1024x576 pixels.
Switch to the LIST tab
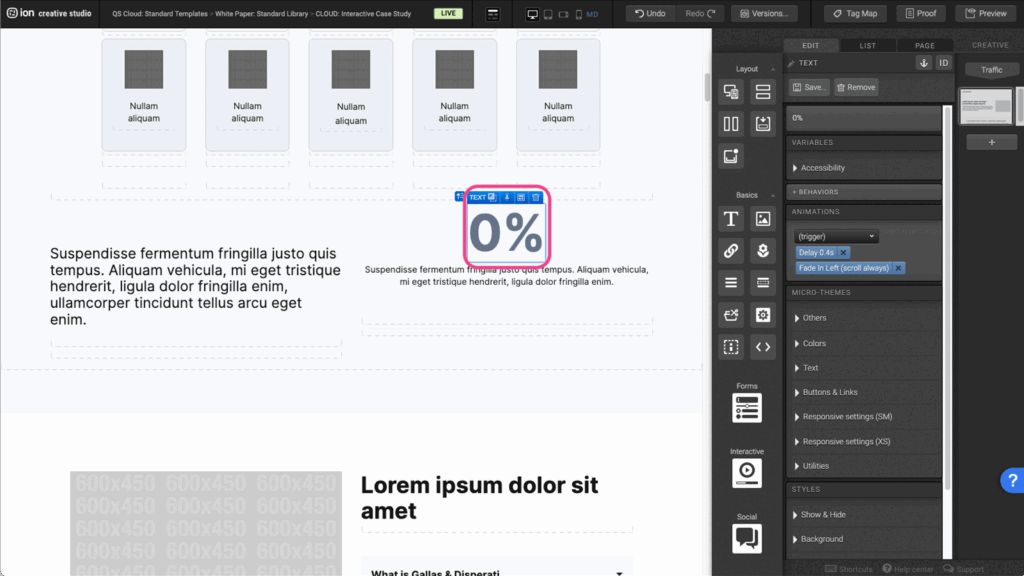pos(868,45)
